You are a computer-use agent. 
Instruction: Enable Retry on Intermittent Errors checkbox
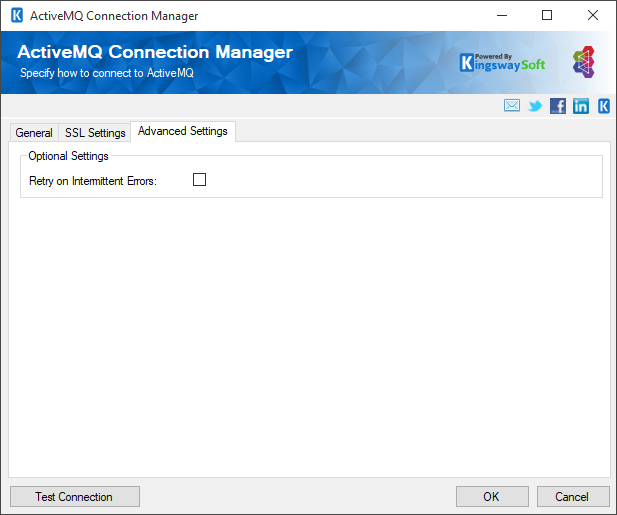199,179
